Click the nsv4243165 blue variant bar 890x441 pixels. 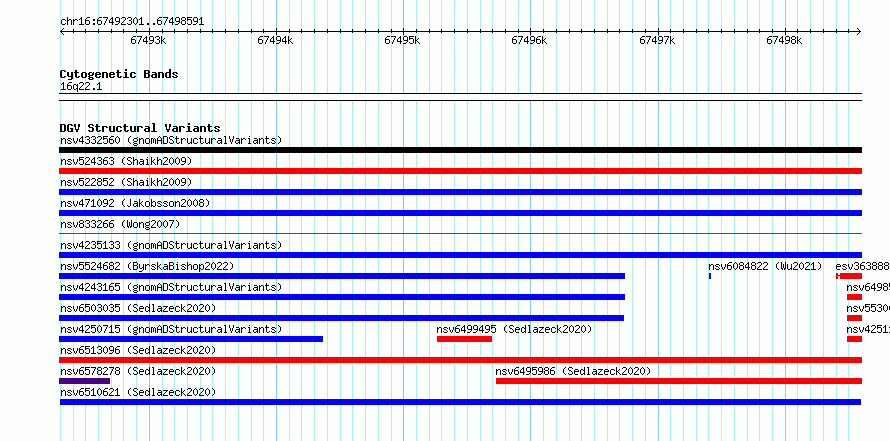[342, 297]
